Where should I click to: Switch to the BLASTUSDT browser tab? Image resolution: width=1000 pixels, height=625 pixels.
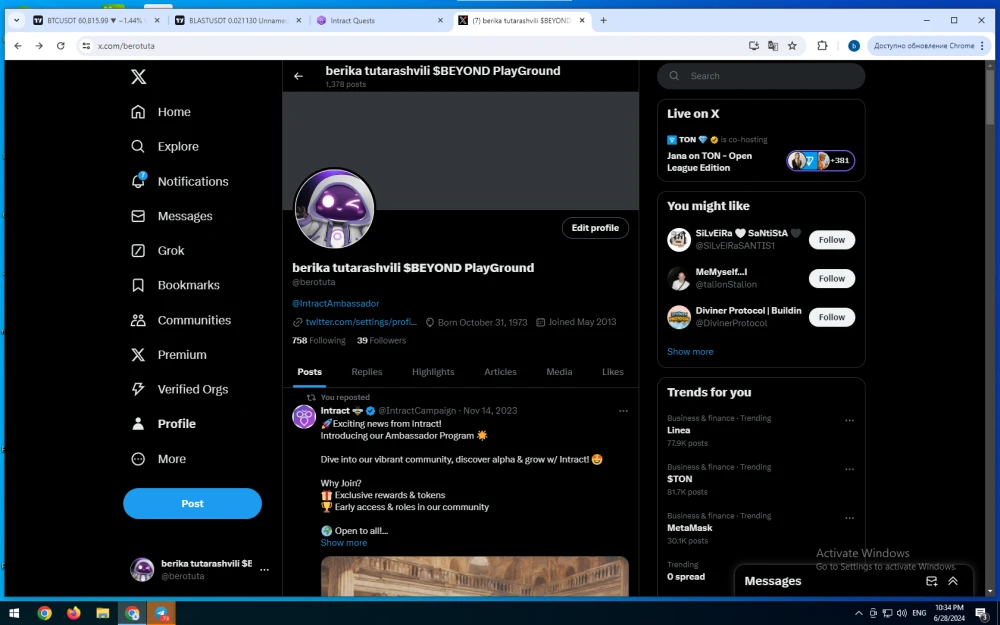(x=237, y=20)
